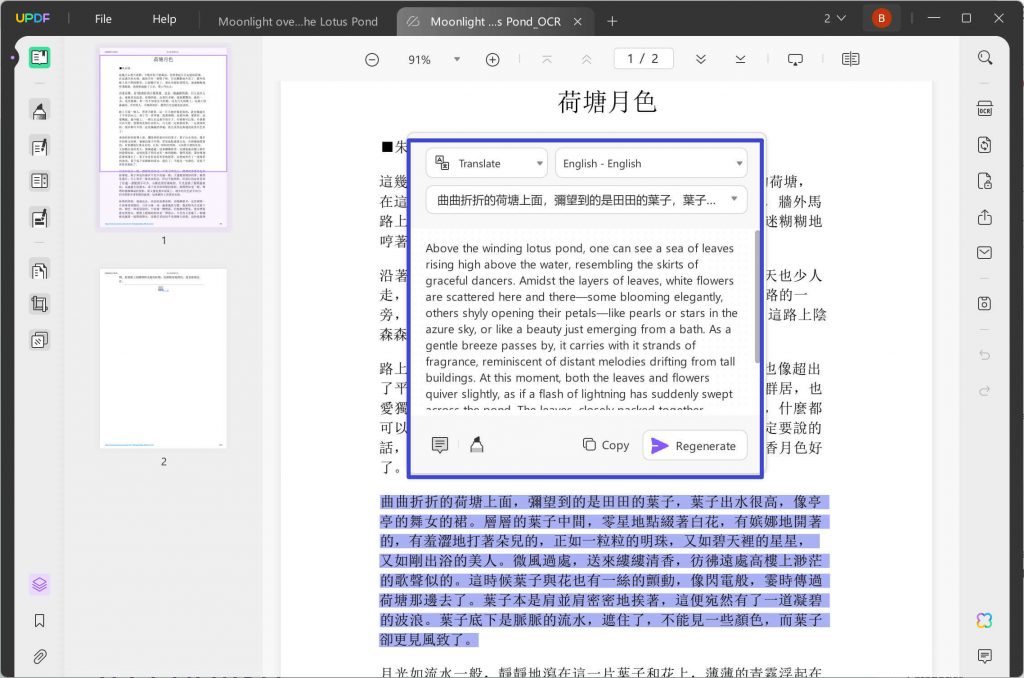Open the AI assistant sparkle icon
This screenshot has height=678, width=1024.
984,620
